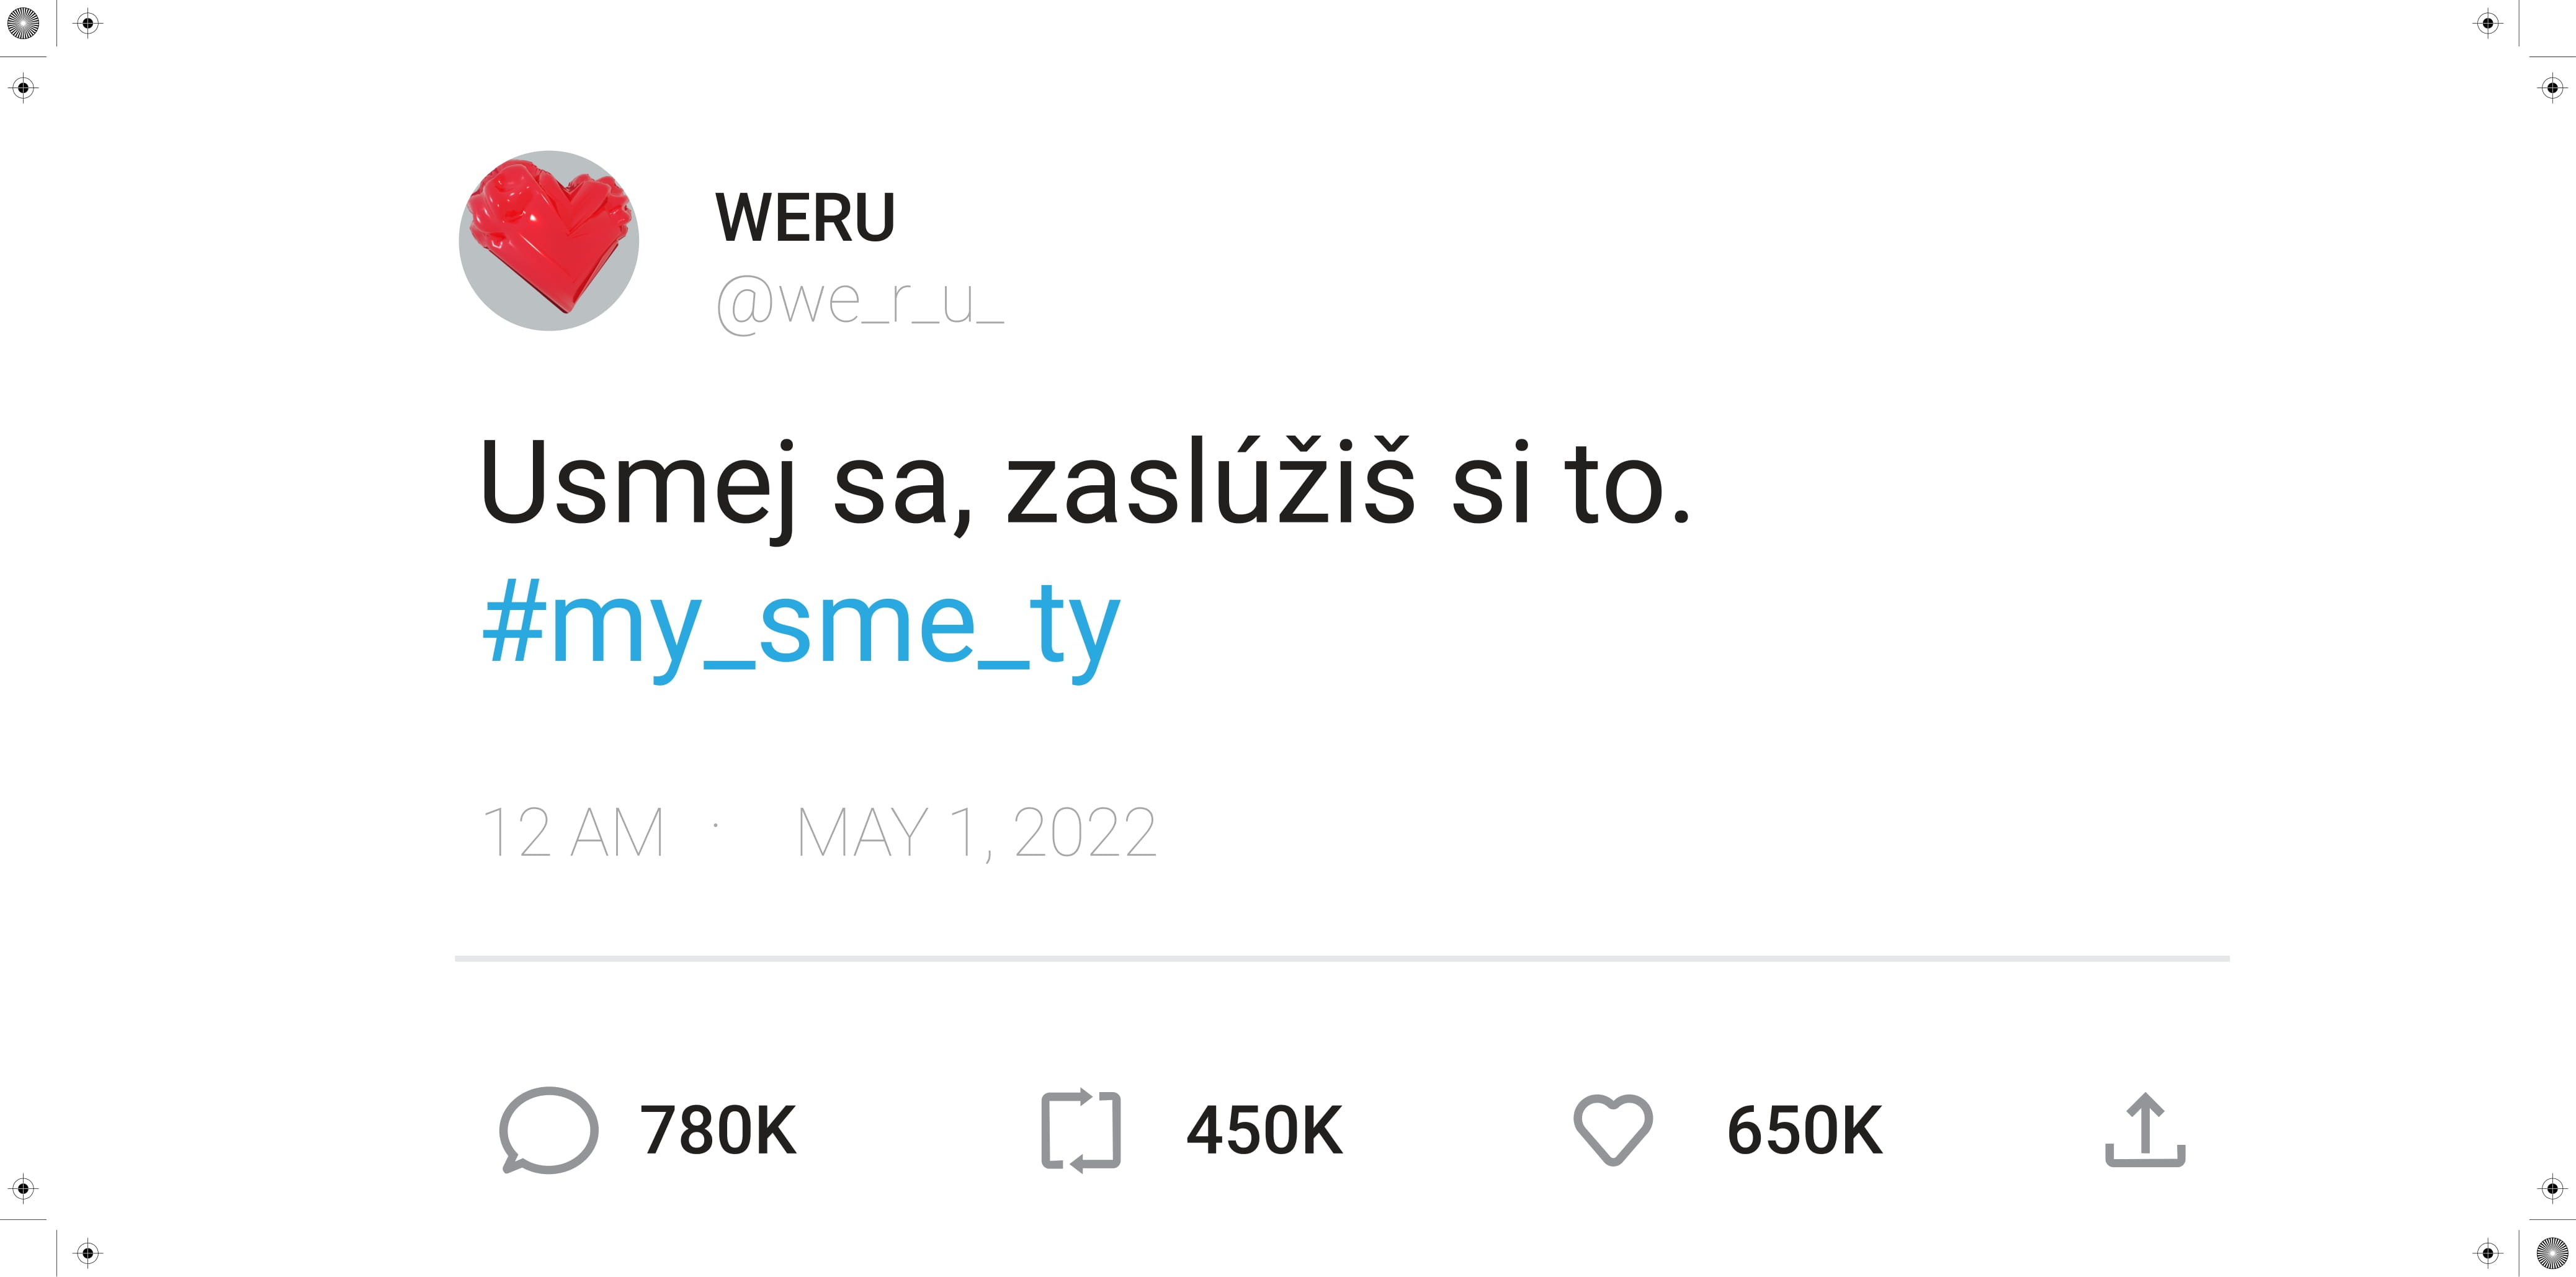
Task: Click the retweet arrows icon
Action: 1081,1130
